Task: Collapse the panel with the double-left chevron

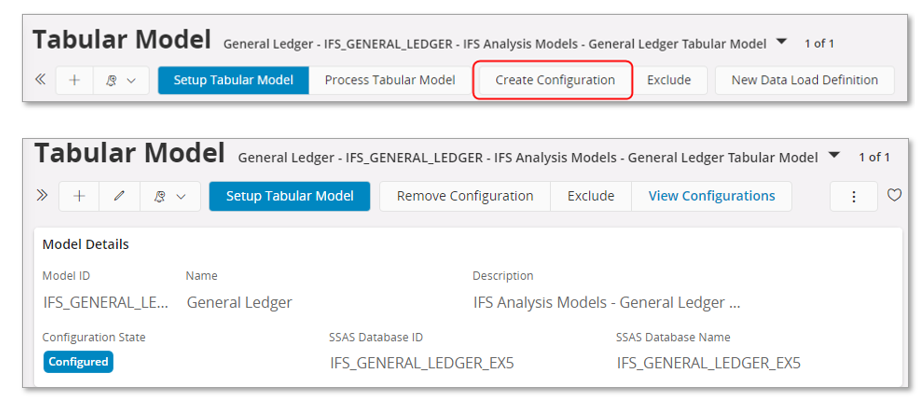Action: tap(40, 79)
